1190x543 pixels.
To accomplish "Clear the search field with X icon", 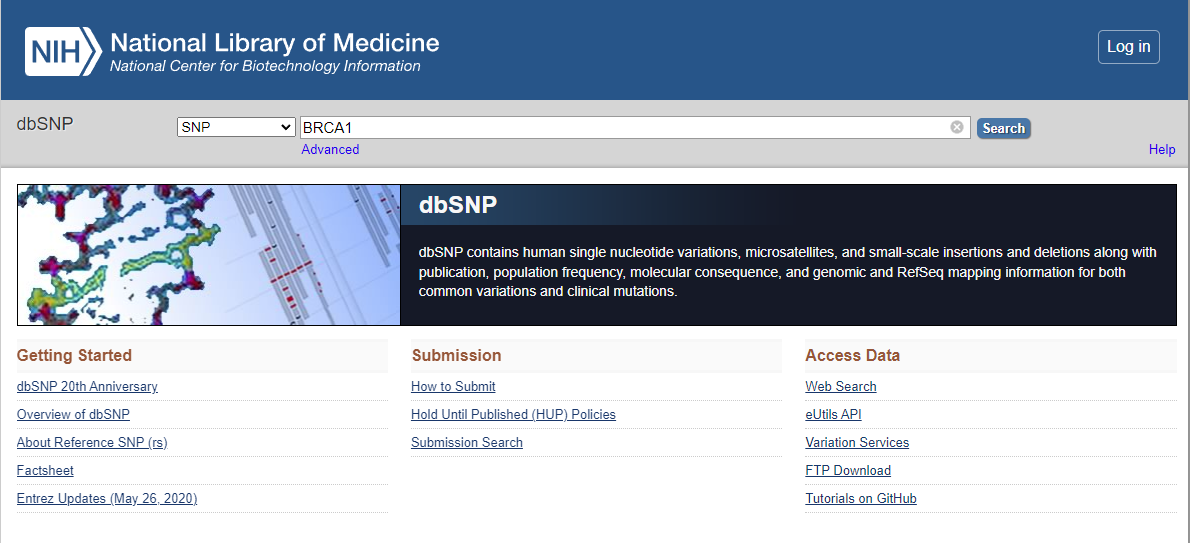I will (957, 127).
